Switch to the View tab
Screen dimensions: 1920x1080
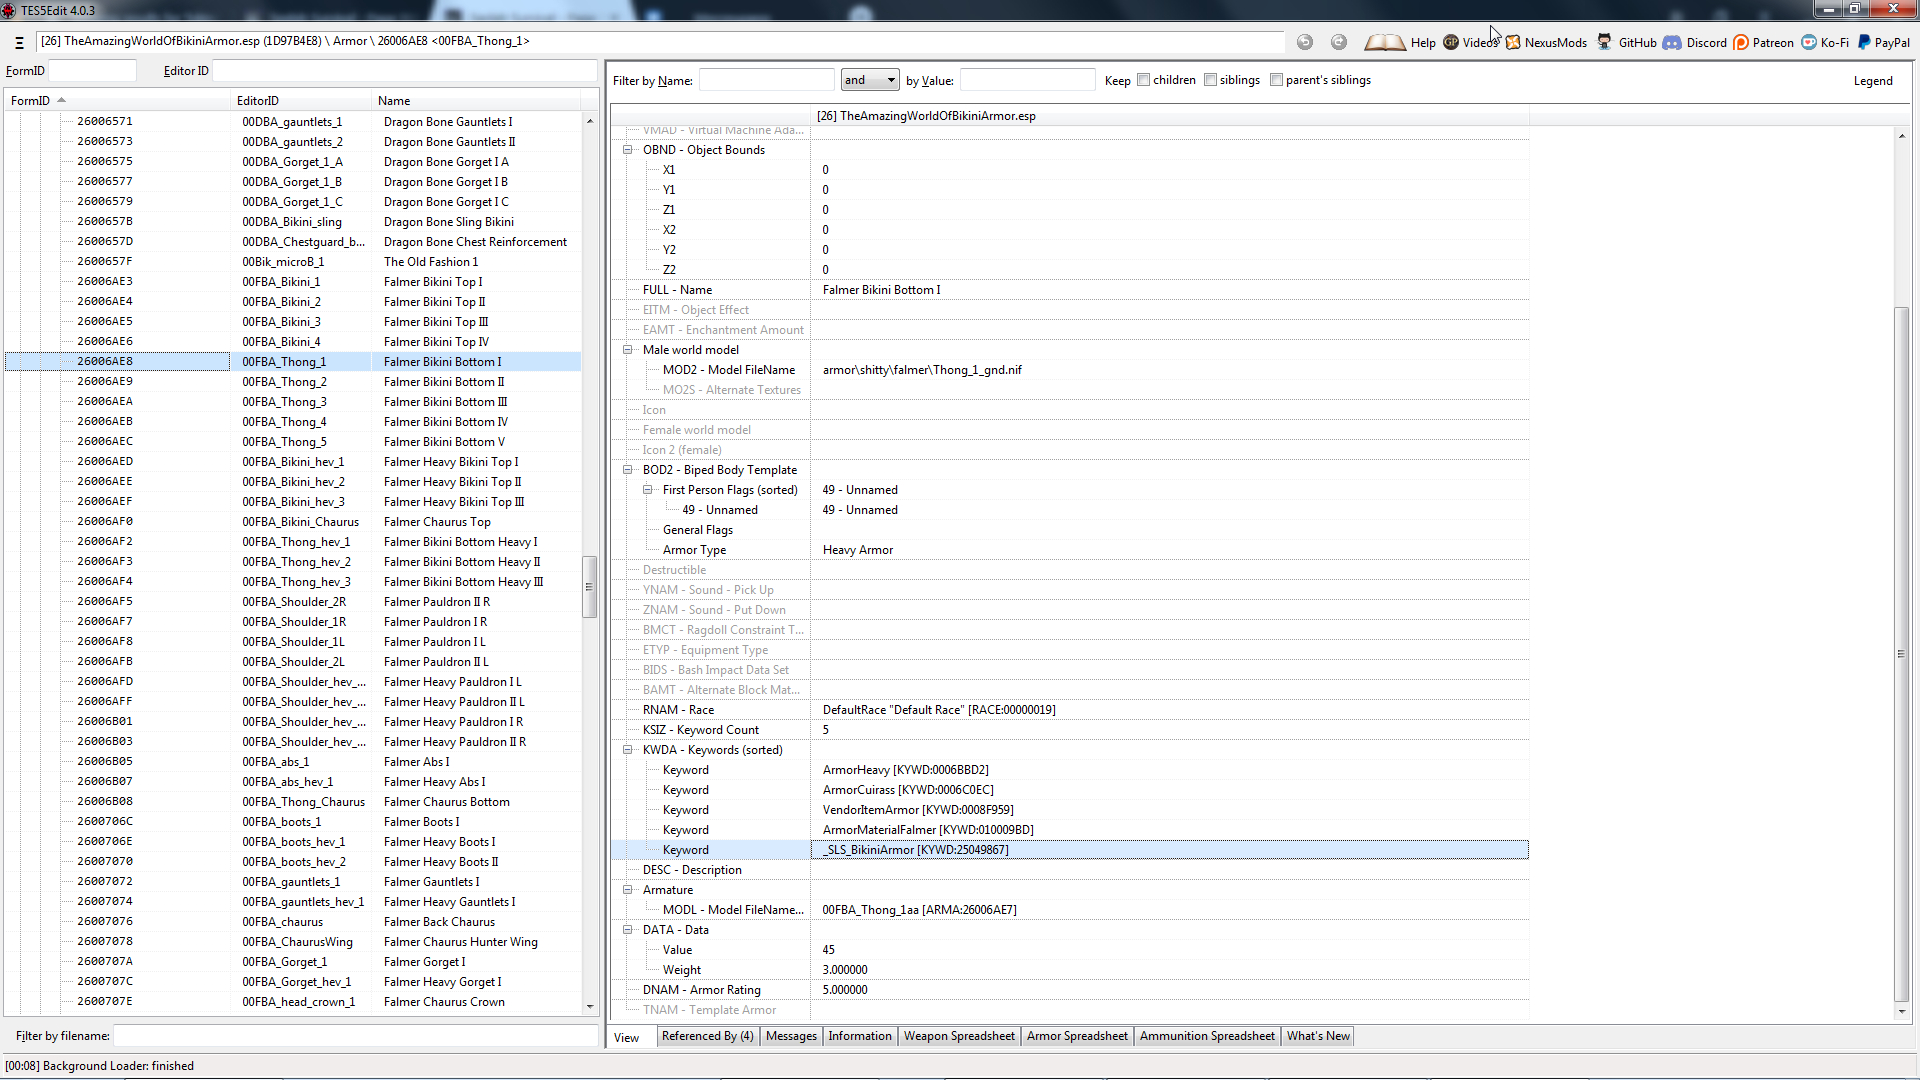[x=627, y=1038]
